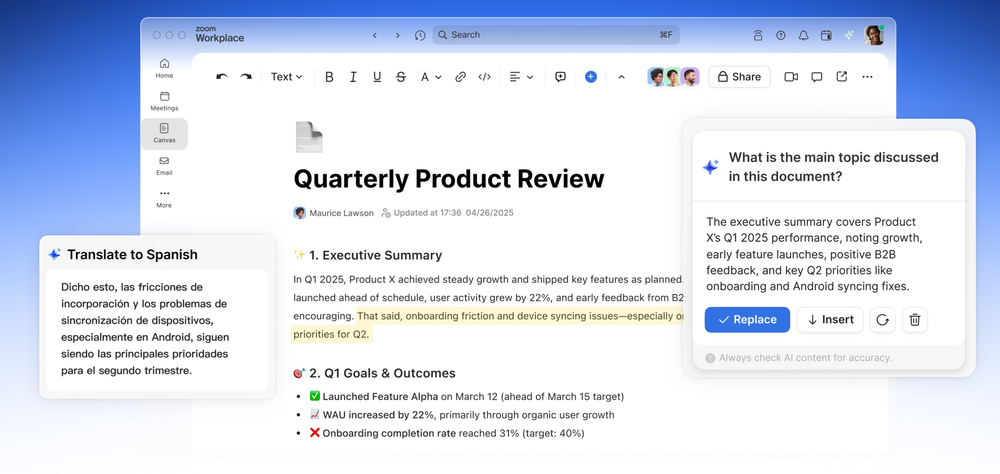This screenshot has width=1000, height=474.
Task: Click the Search field
Action: (x=555, y=34)
